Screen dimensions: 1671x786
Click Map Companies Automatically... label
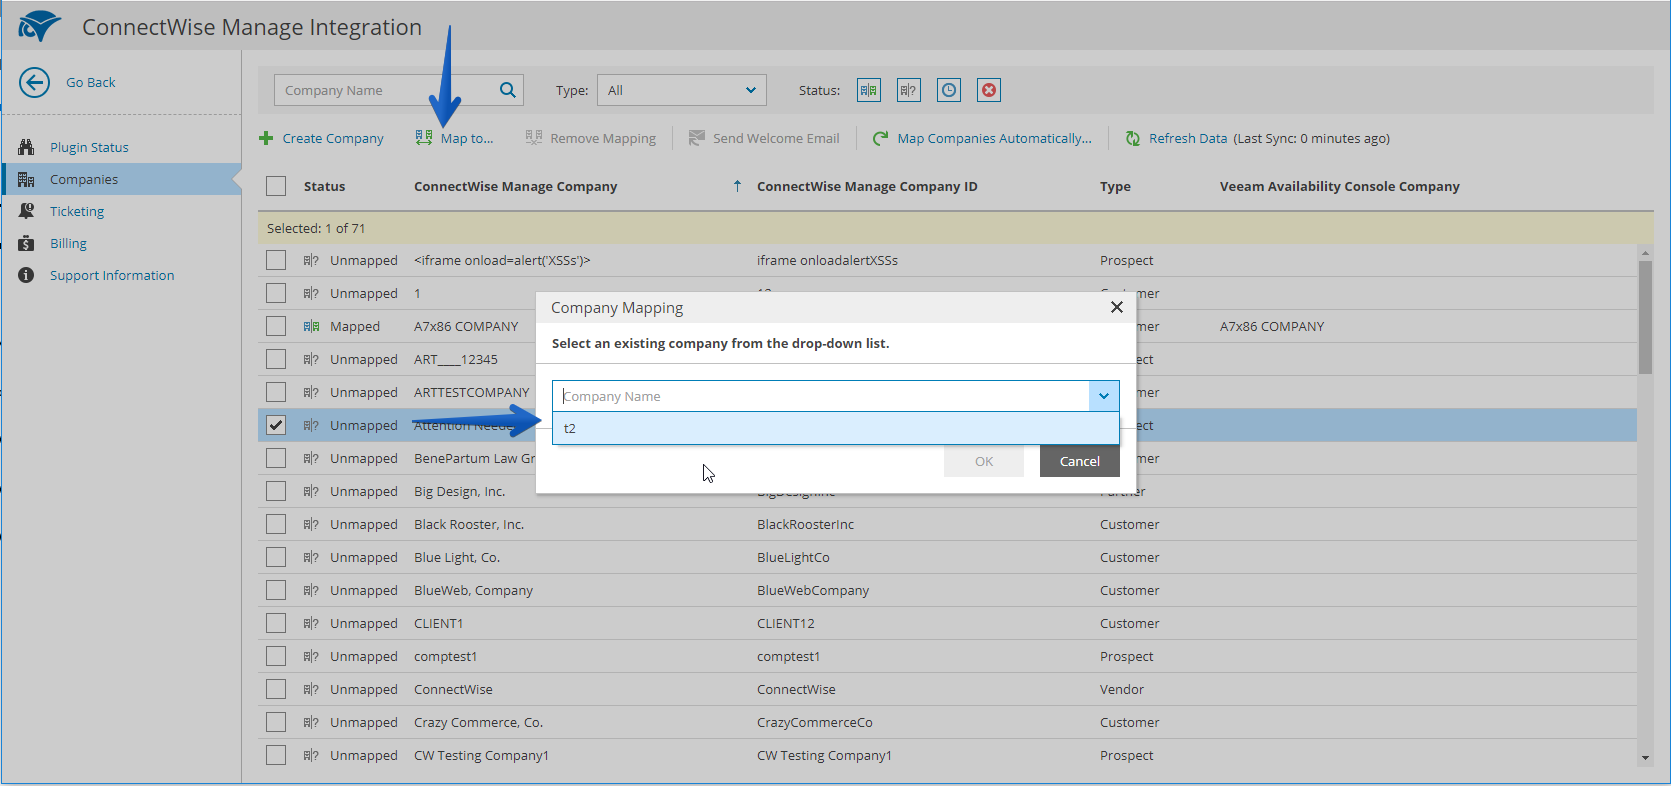(995, 138)
